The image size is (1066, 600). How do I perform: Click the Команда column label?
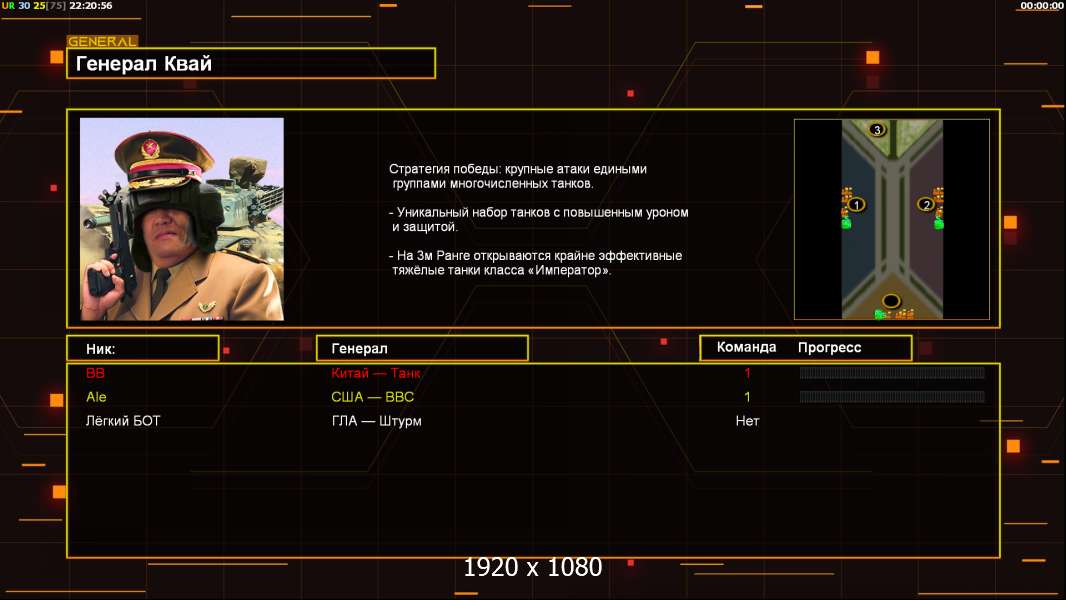(x=746, y=347)
